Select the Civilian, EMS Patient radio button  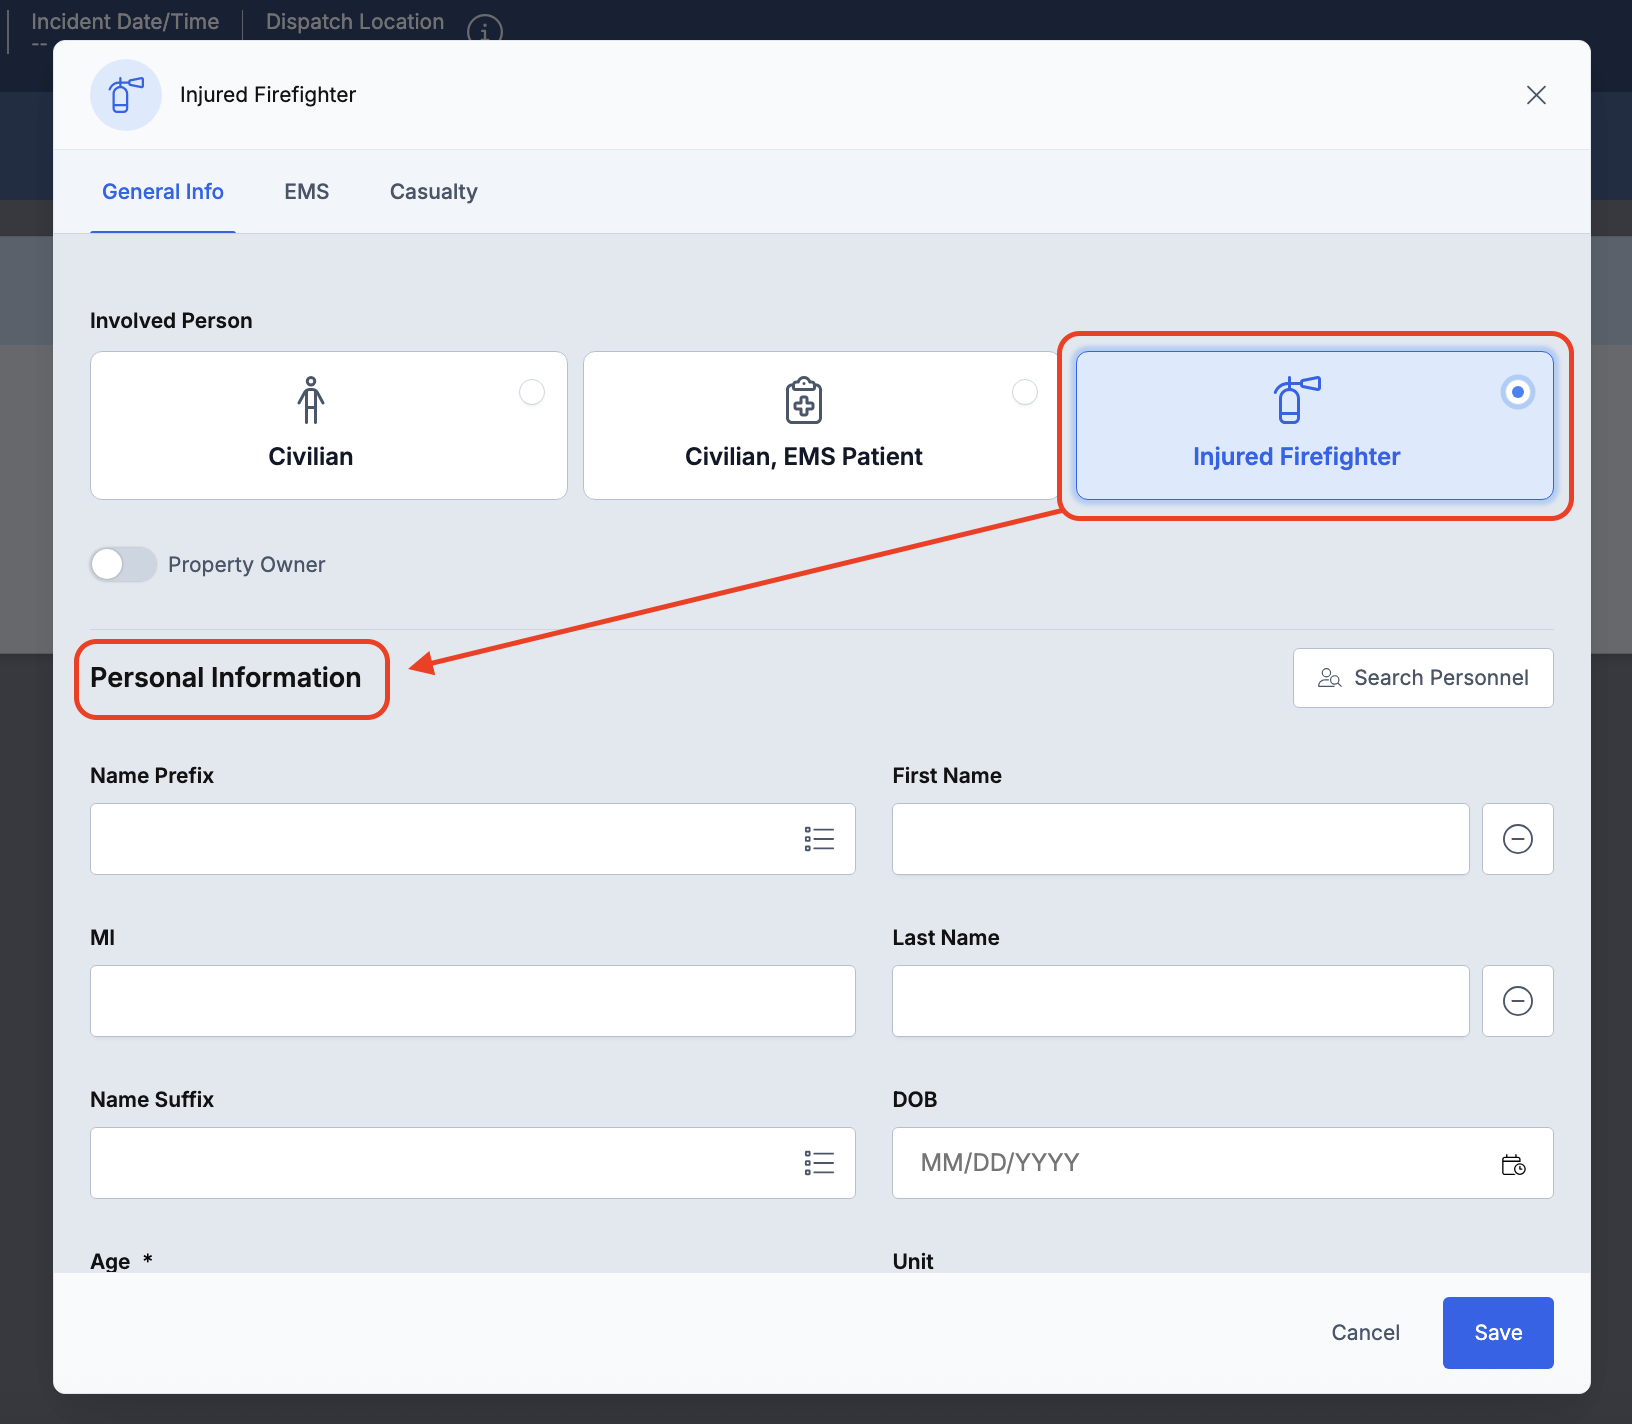coord(1025,392)
